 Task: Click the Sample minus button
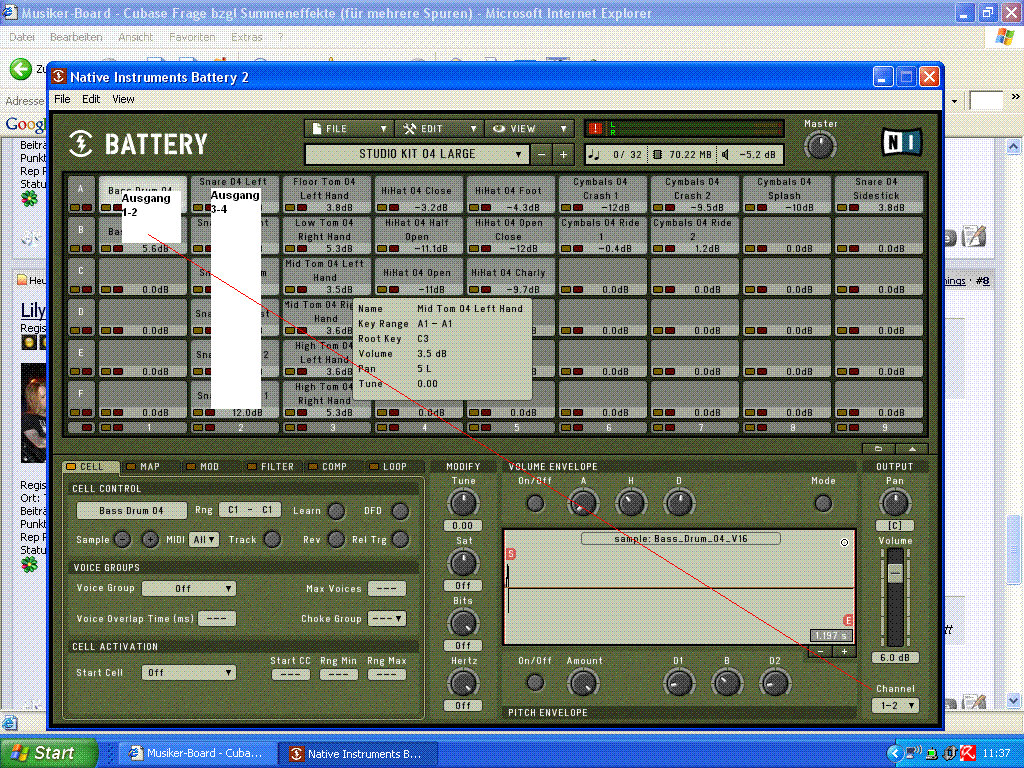click(x=122, y=539)
